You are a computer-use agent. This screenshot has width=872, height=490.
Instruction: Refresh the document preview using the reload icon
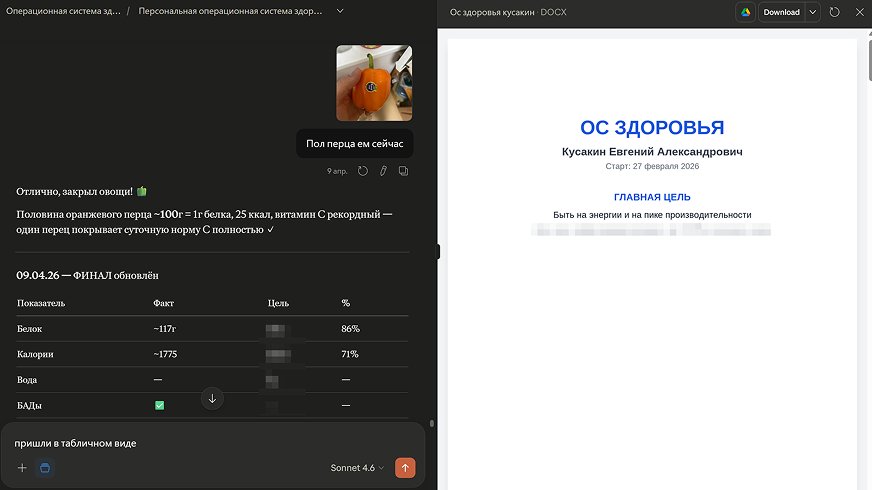coord(834,12)
